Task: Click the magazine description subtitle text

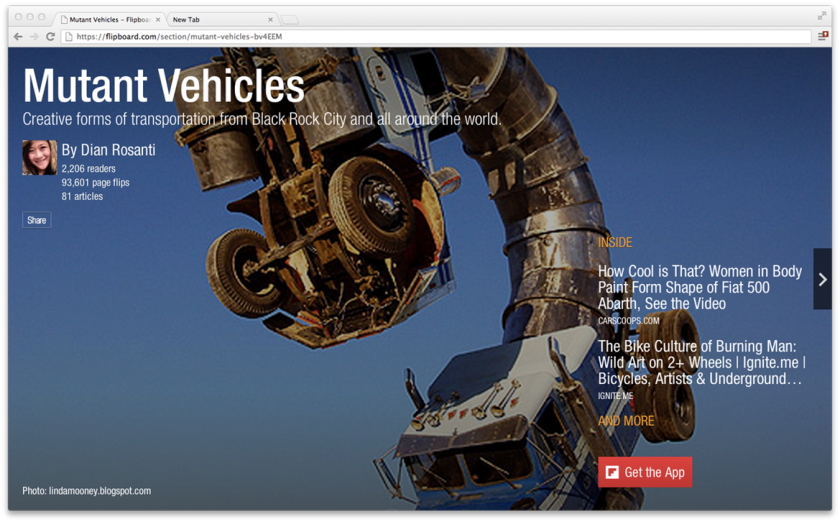Action: point(262,119)
